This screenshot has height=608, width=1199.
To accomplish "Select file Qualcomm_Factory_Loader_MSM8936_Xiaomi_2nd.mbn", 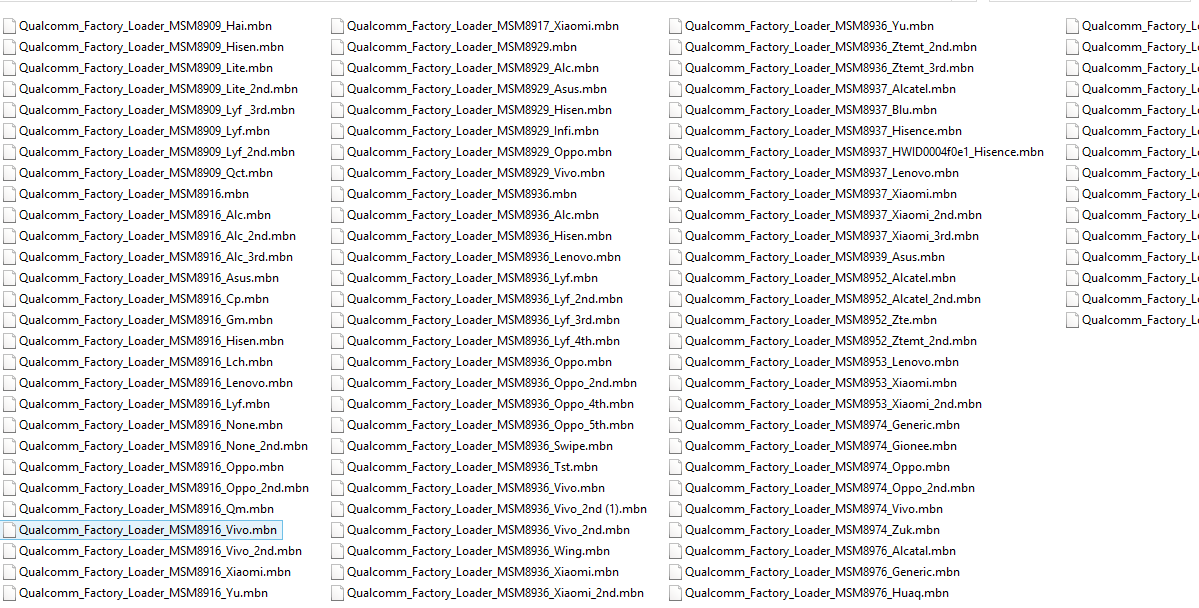I will pos(496,592).
